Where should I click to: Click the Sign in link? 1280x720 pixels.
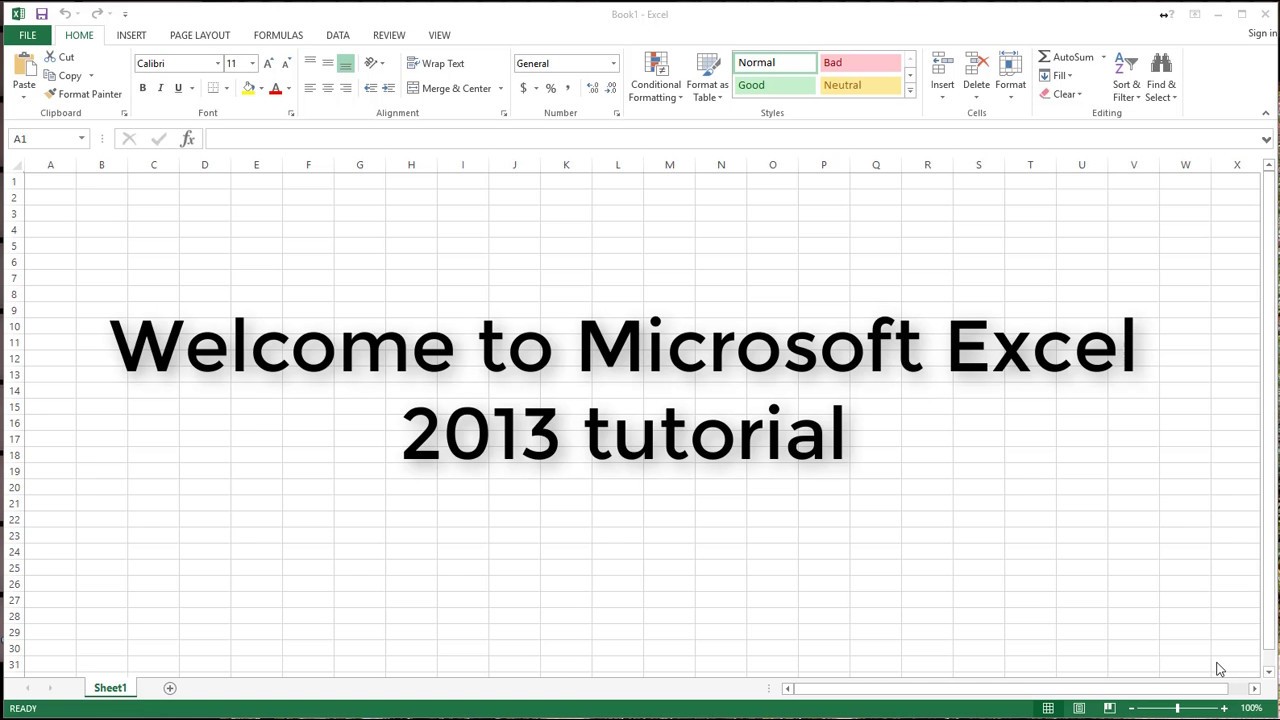(1263, 33)
